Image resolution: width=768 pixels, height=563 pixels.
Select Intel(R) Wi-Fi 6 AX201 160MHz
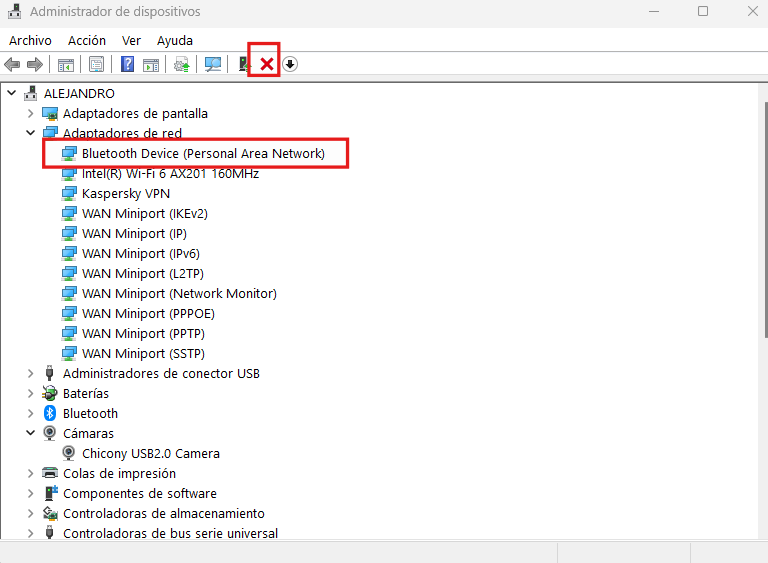[x=170, y=173]
